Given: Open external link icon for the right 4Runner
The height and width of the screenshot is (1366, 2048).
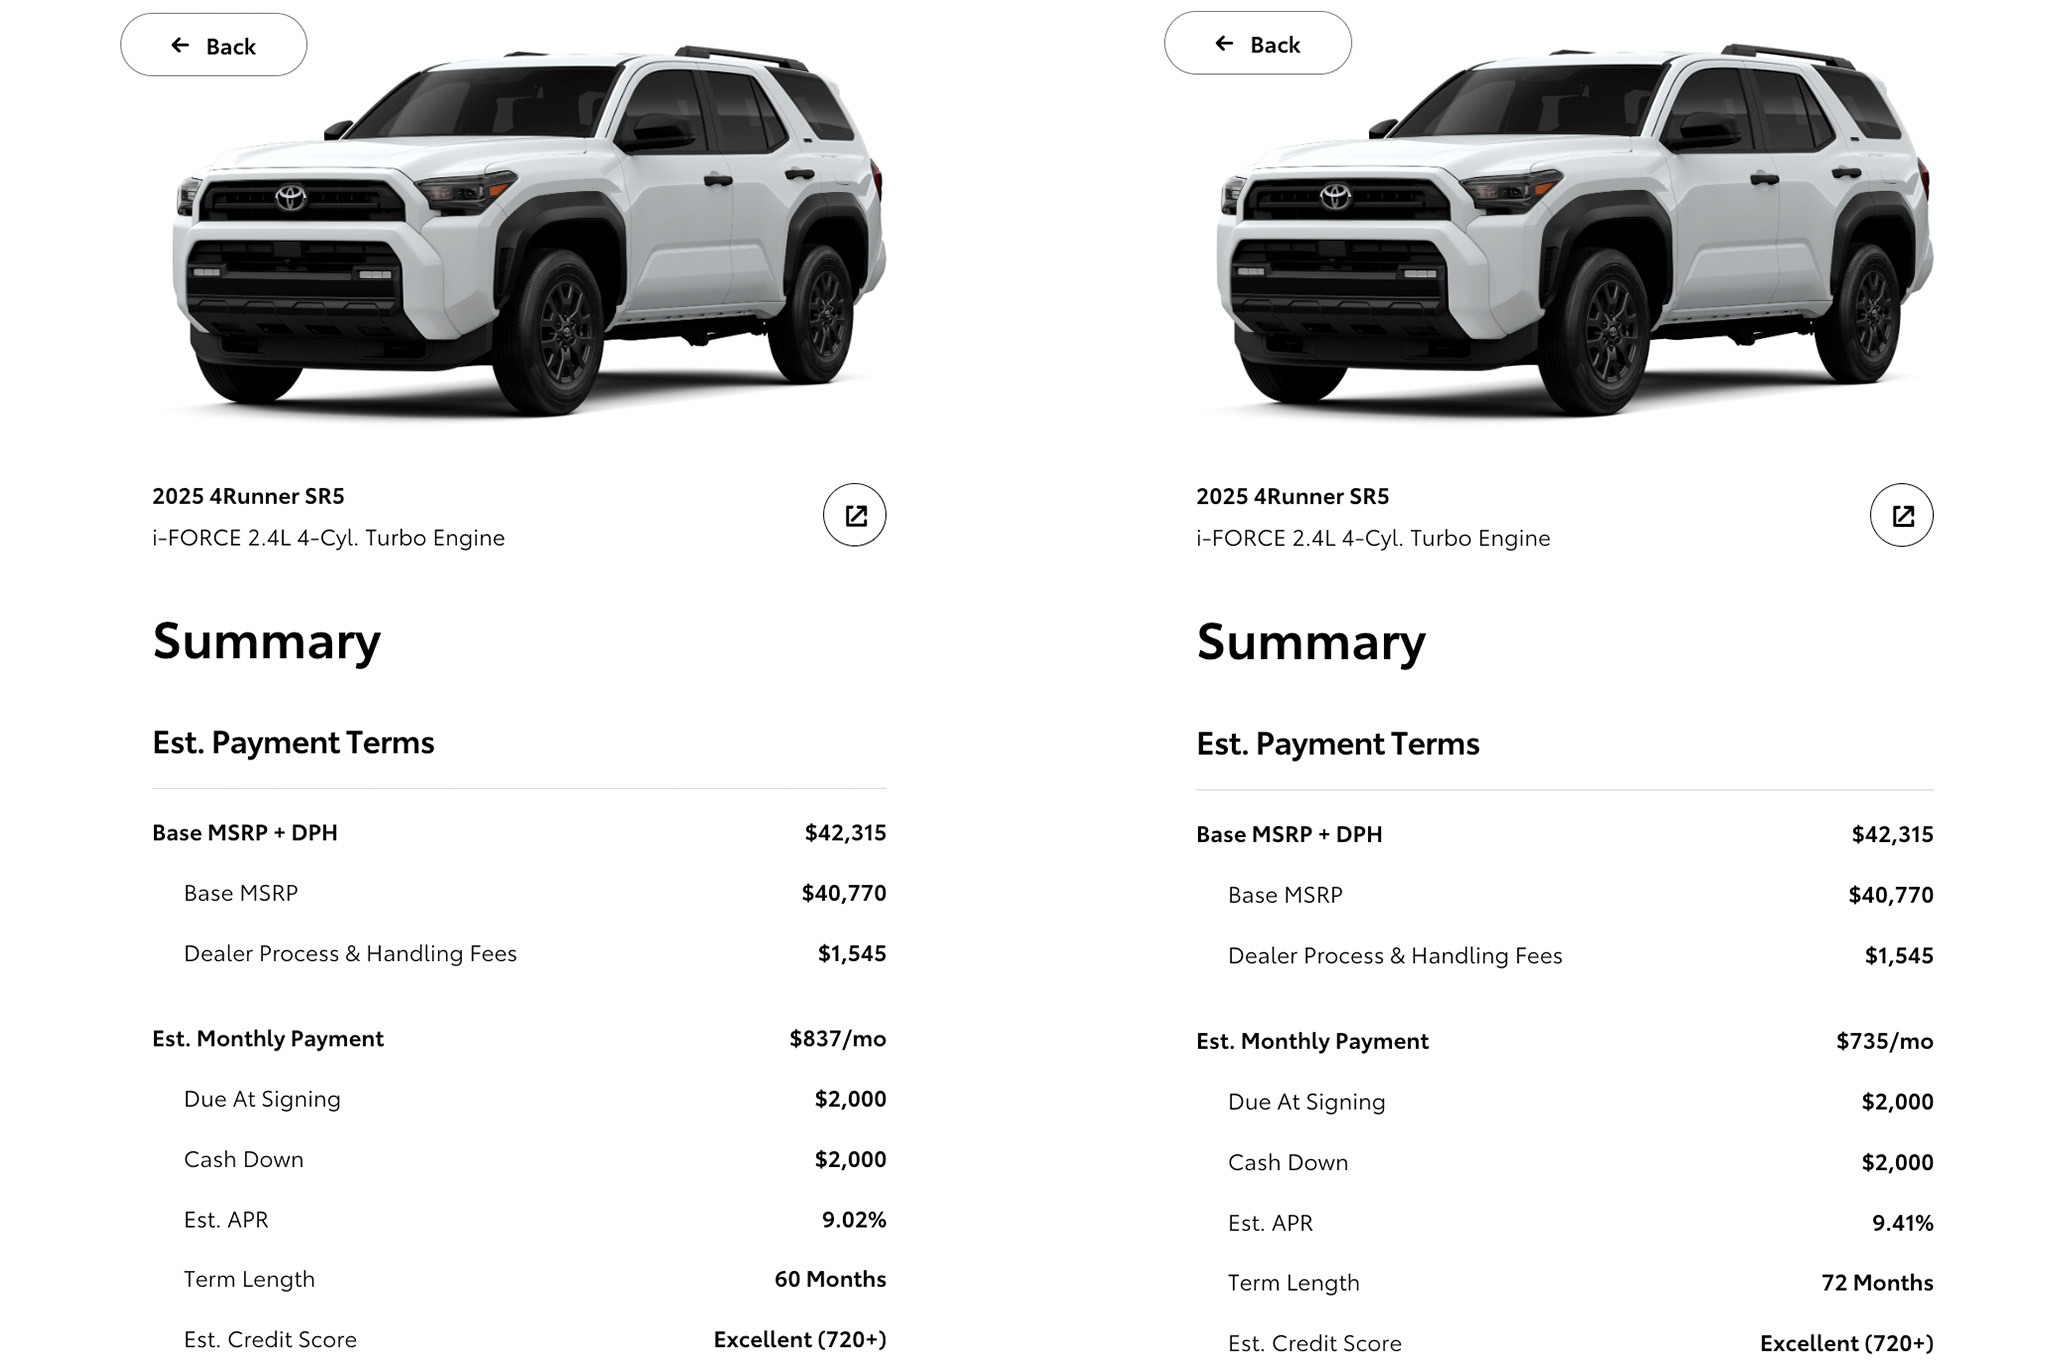Looking at the screenshot, I should pyautogui.click(x=1901, y=515).
